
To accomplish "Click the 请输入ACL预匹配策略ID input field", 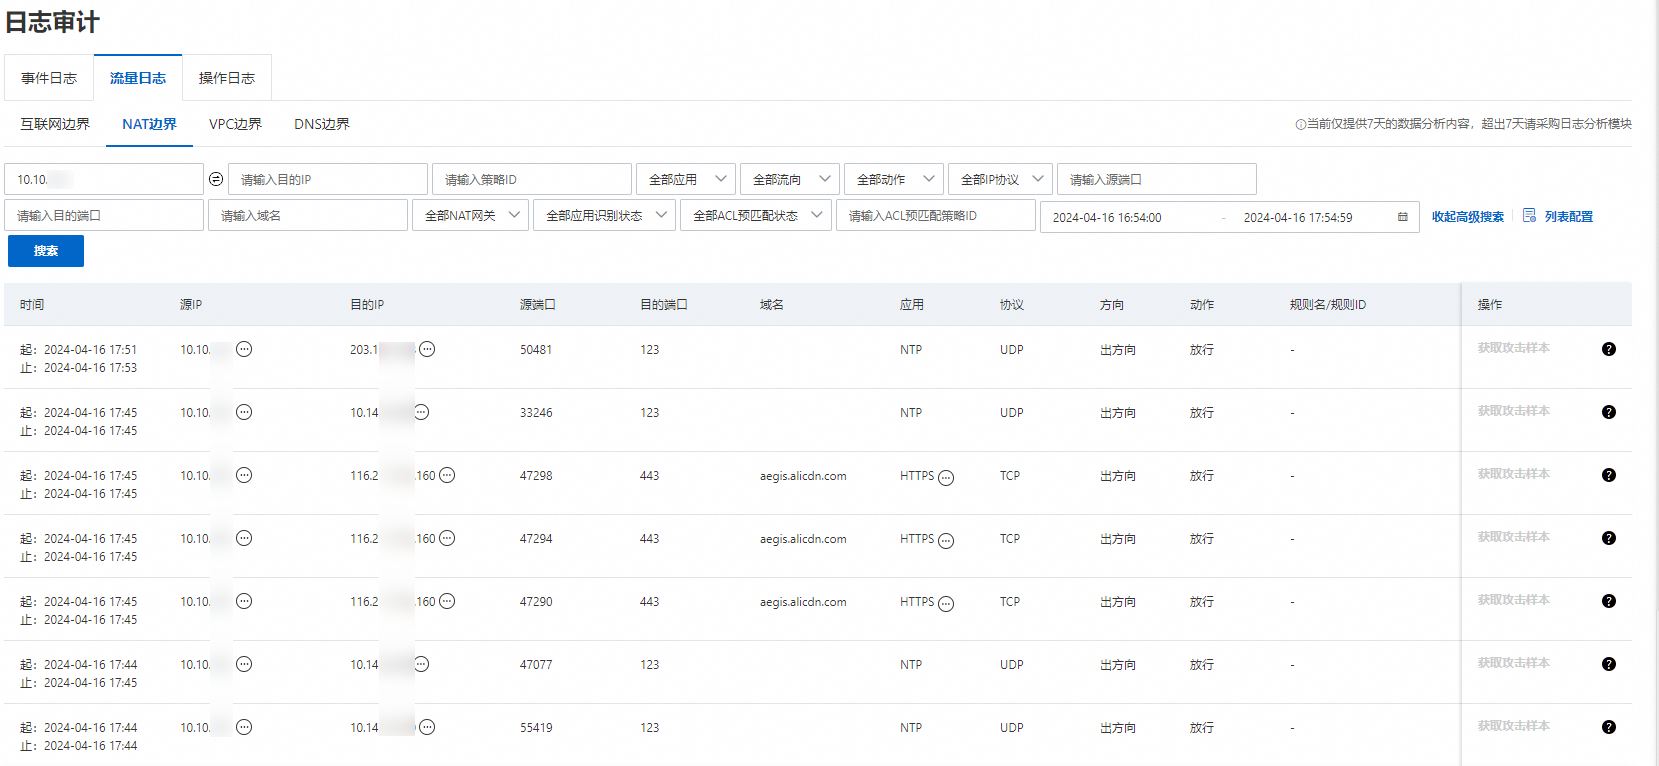I will click(x=936, y=215).
